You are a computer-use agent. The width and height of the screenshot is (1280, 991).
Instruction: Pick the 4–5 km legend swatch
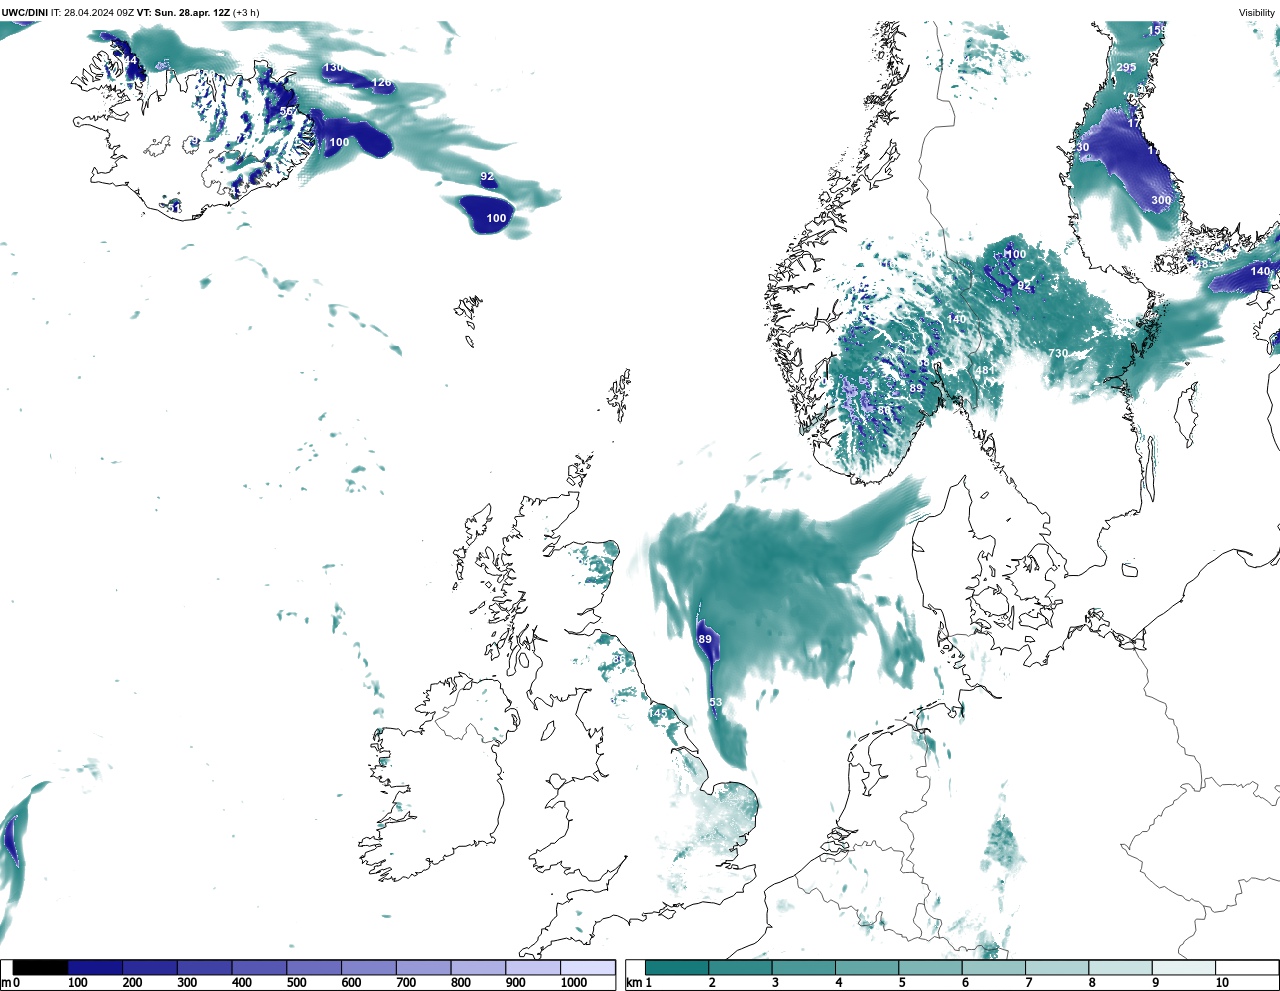coord(867,968)
